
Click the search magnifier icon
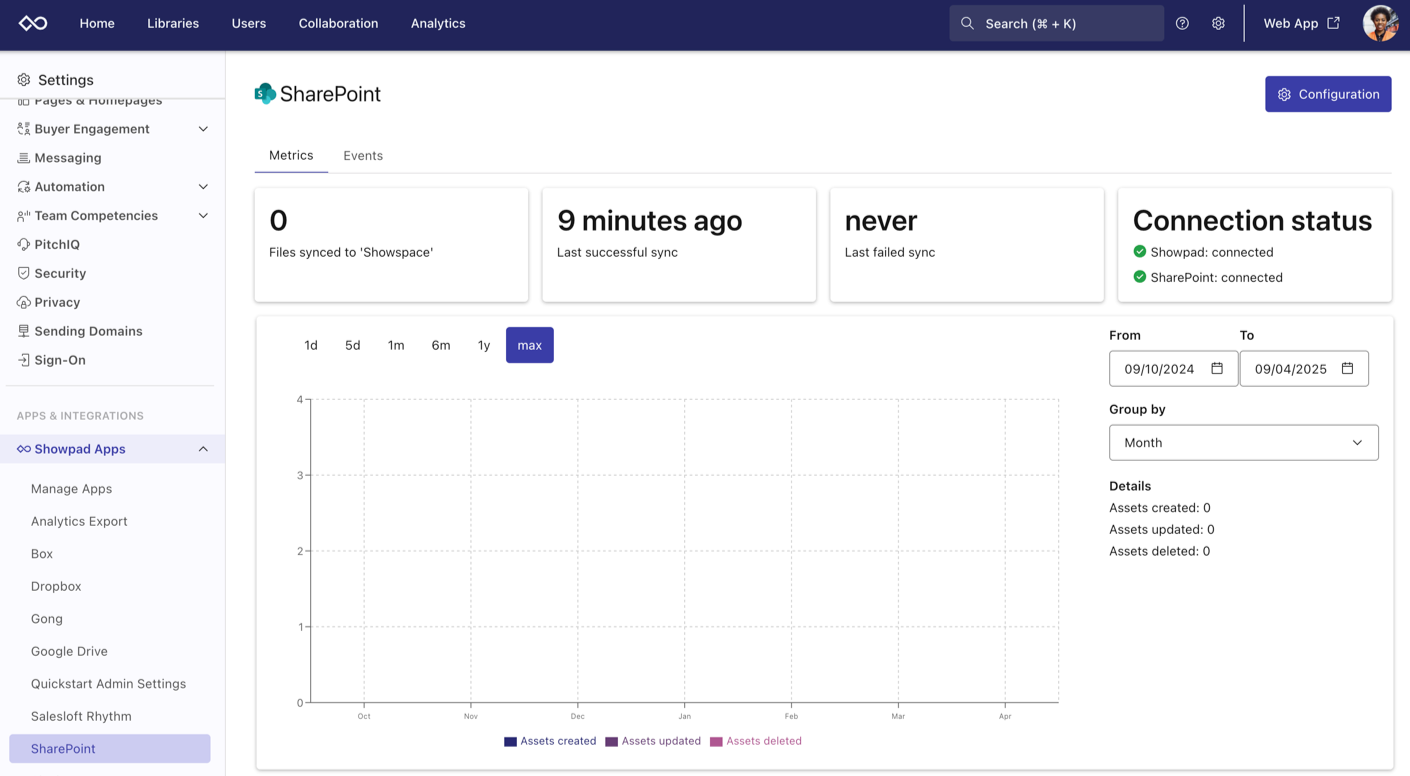tap(967, 23)
